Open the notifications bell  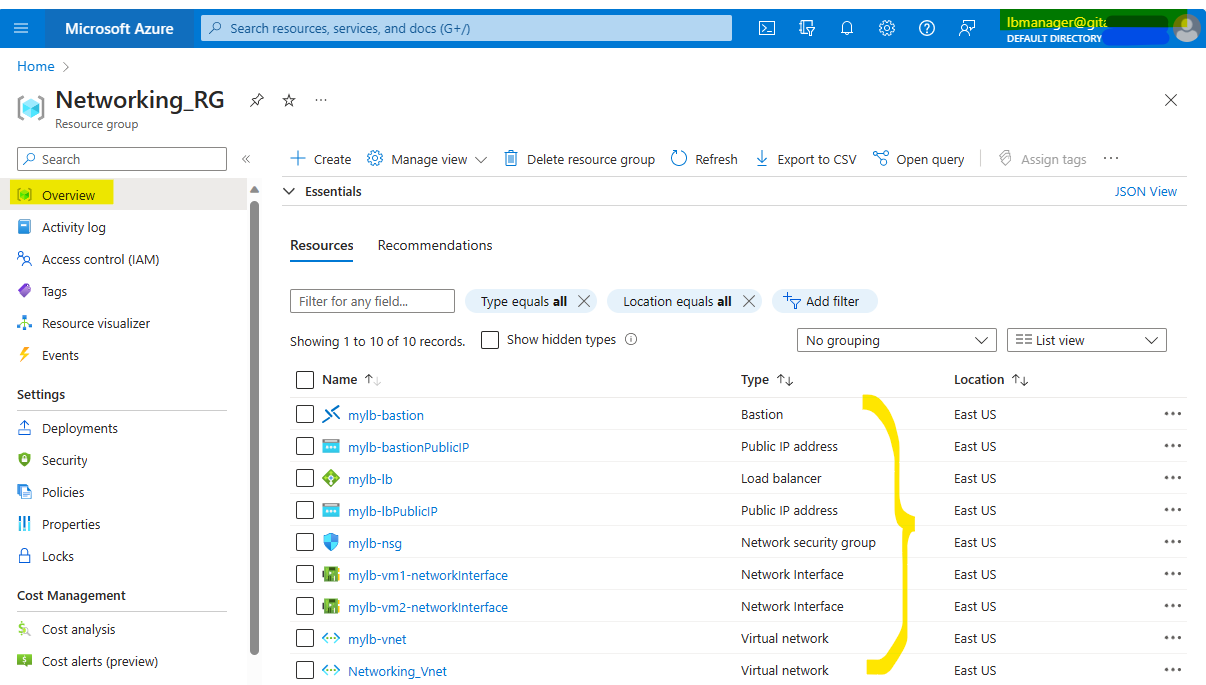pyautogui.click(x=847, y=28)
